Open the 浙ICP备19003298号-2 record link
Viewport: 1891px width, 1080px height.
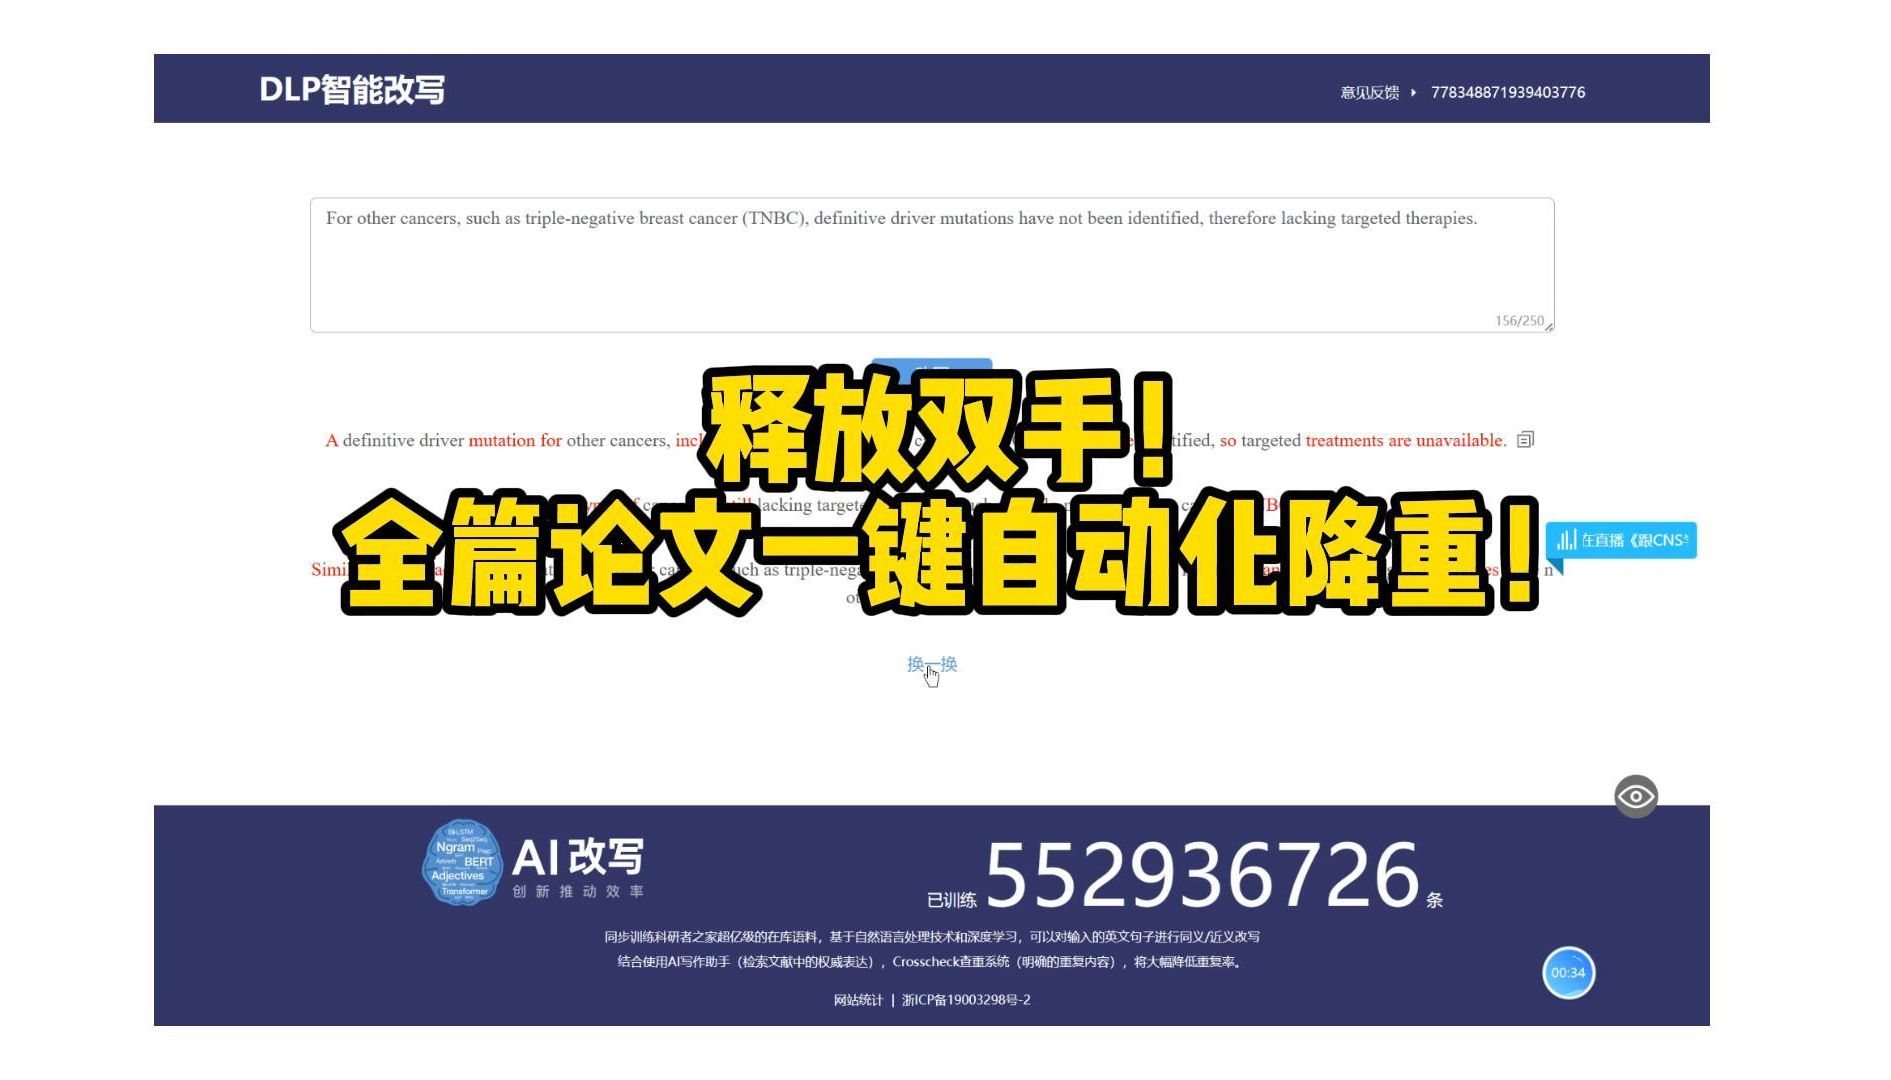click(965, 999)
